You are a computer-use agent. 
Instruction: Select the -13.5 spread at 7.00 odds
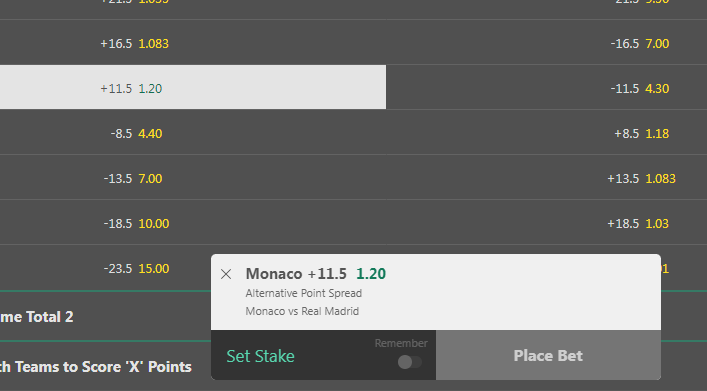point(193,177)
